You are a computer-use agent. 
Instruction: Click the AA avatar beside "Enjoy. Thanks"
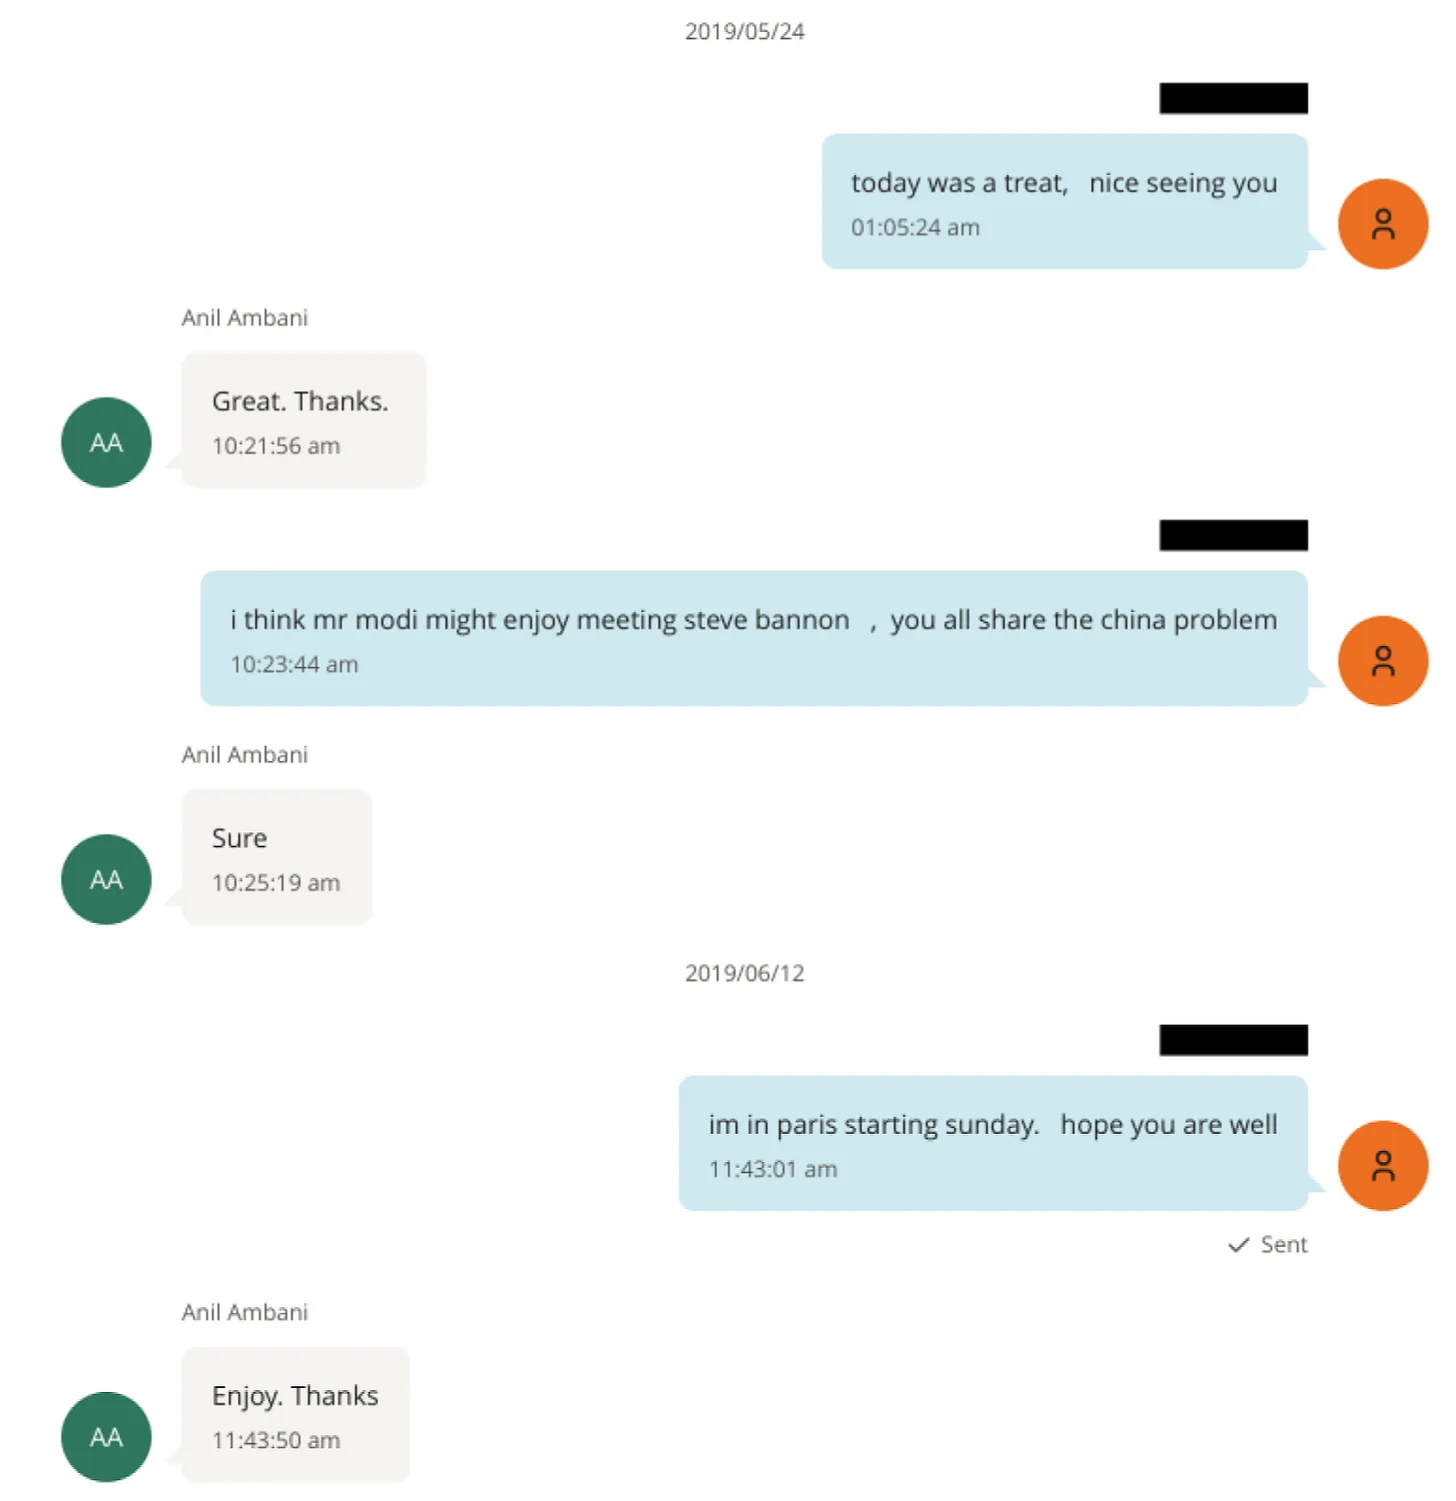pos(106,1437)
